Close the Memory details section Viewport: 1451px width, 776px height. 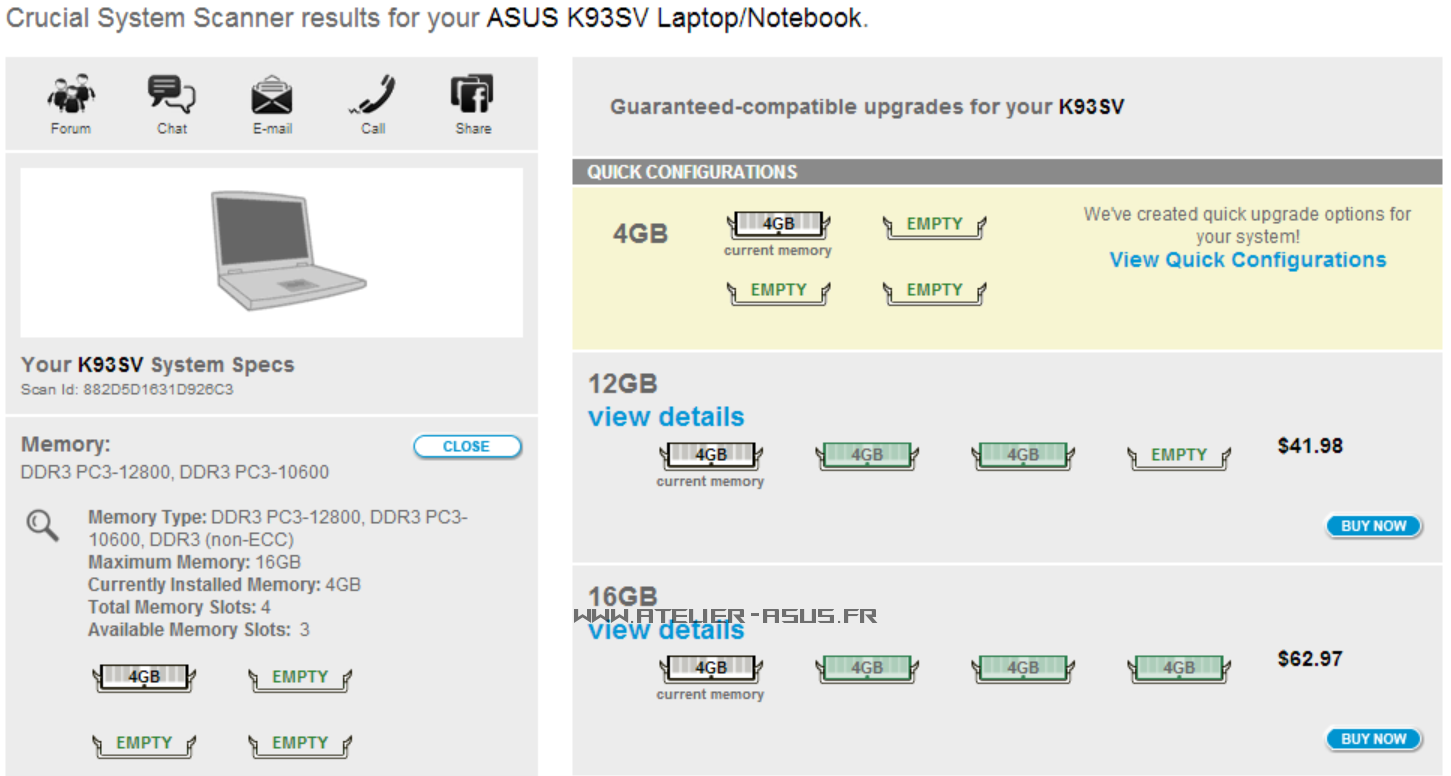pos(467,447)
